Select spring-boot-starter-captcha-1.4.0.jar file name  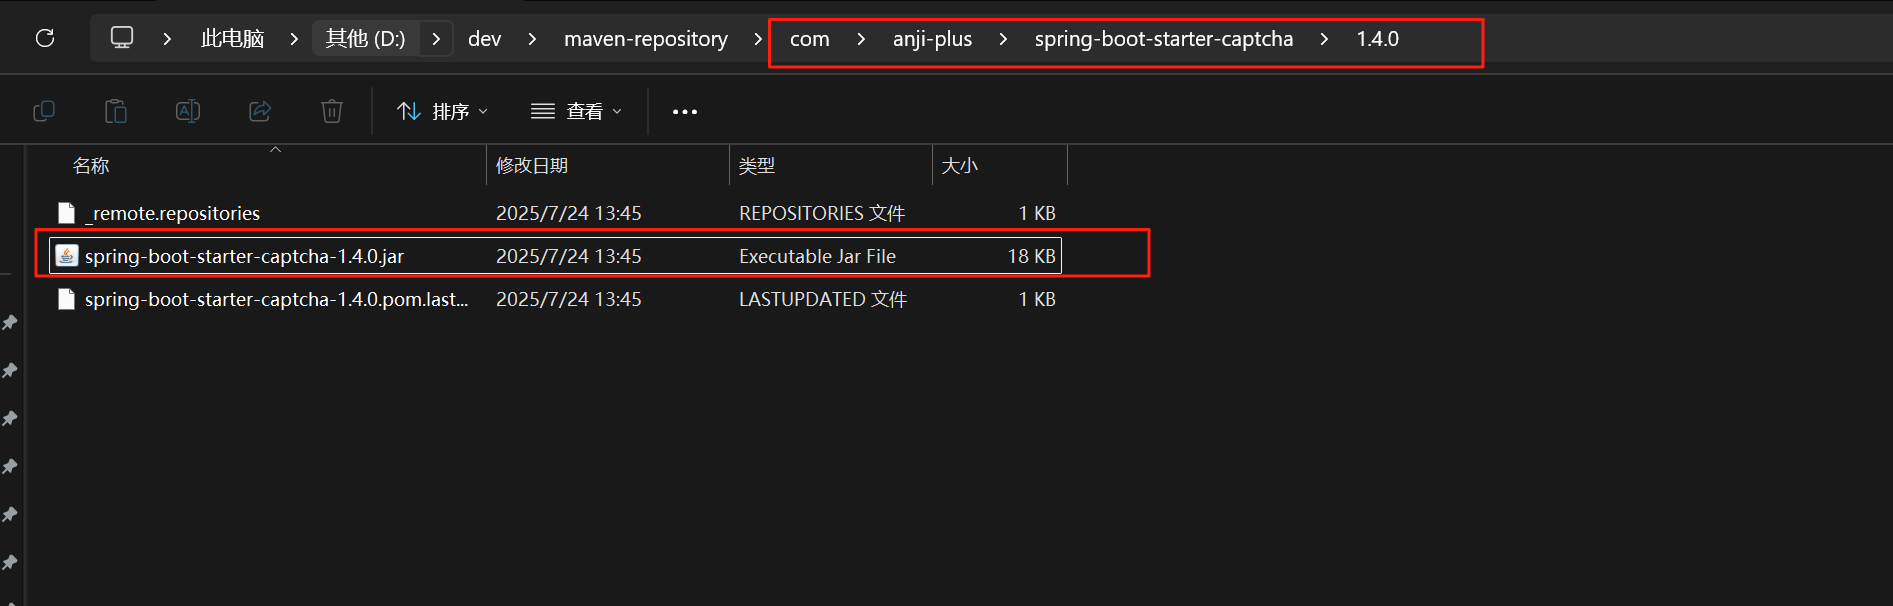[244, 256]
